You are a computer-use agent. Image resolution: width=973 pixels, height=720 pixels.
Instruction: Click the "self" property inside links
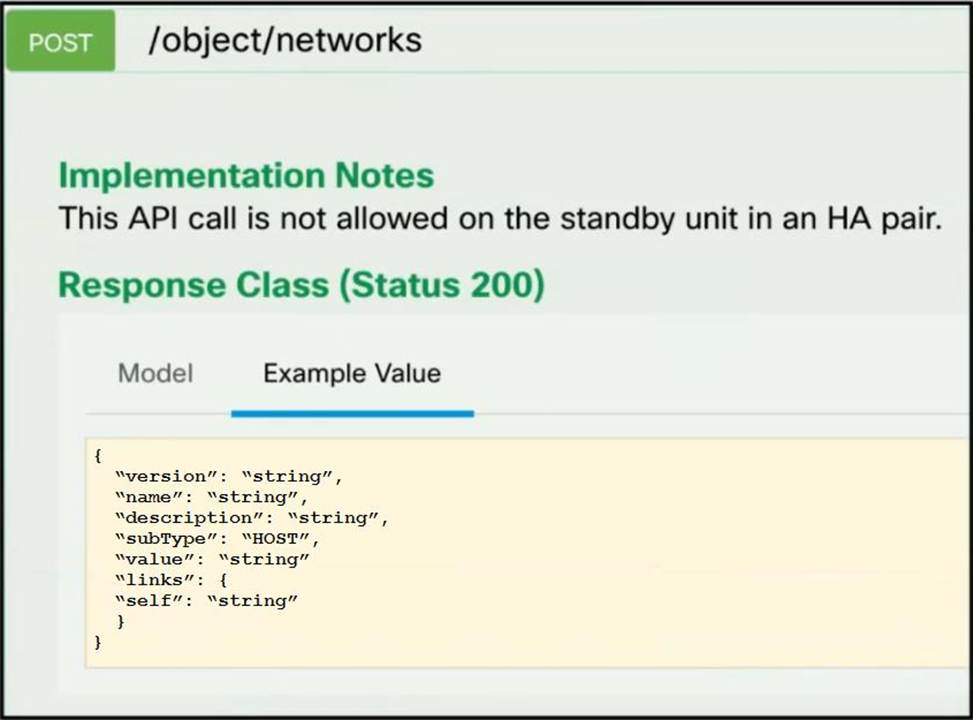207,601
